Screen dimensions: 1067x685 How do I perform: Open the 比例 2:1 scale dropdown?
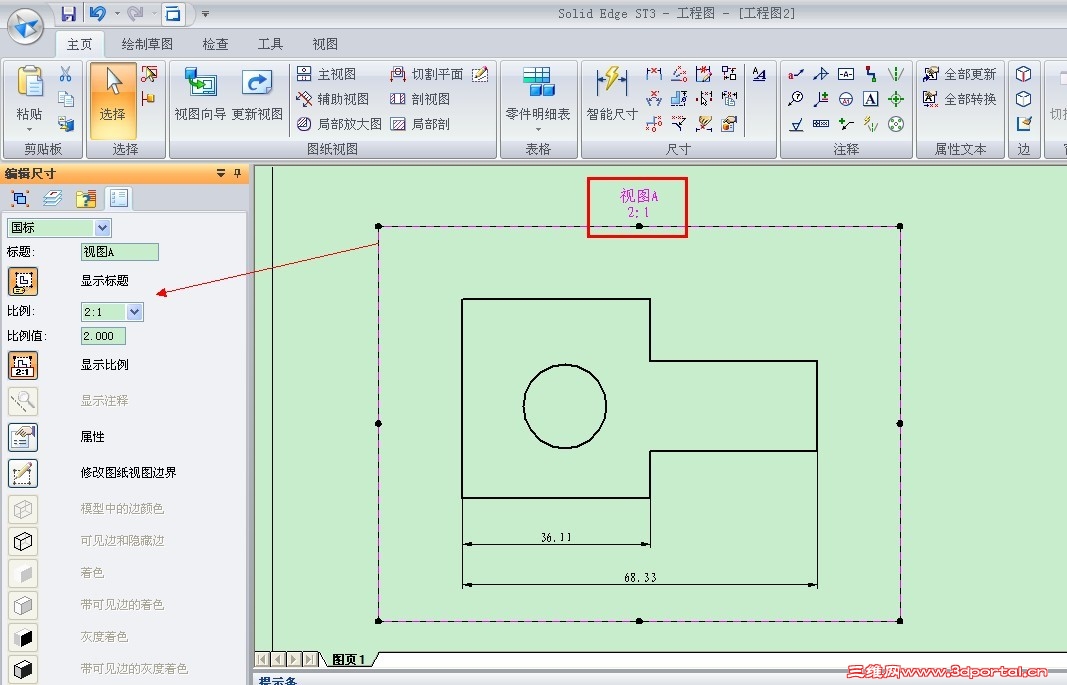tap(134, 312)
